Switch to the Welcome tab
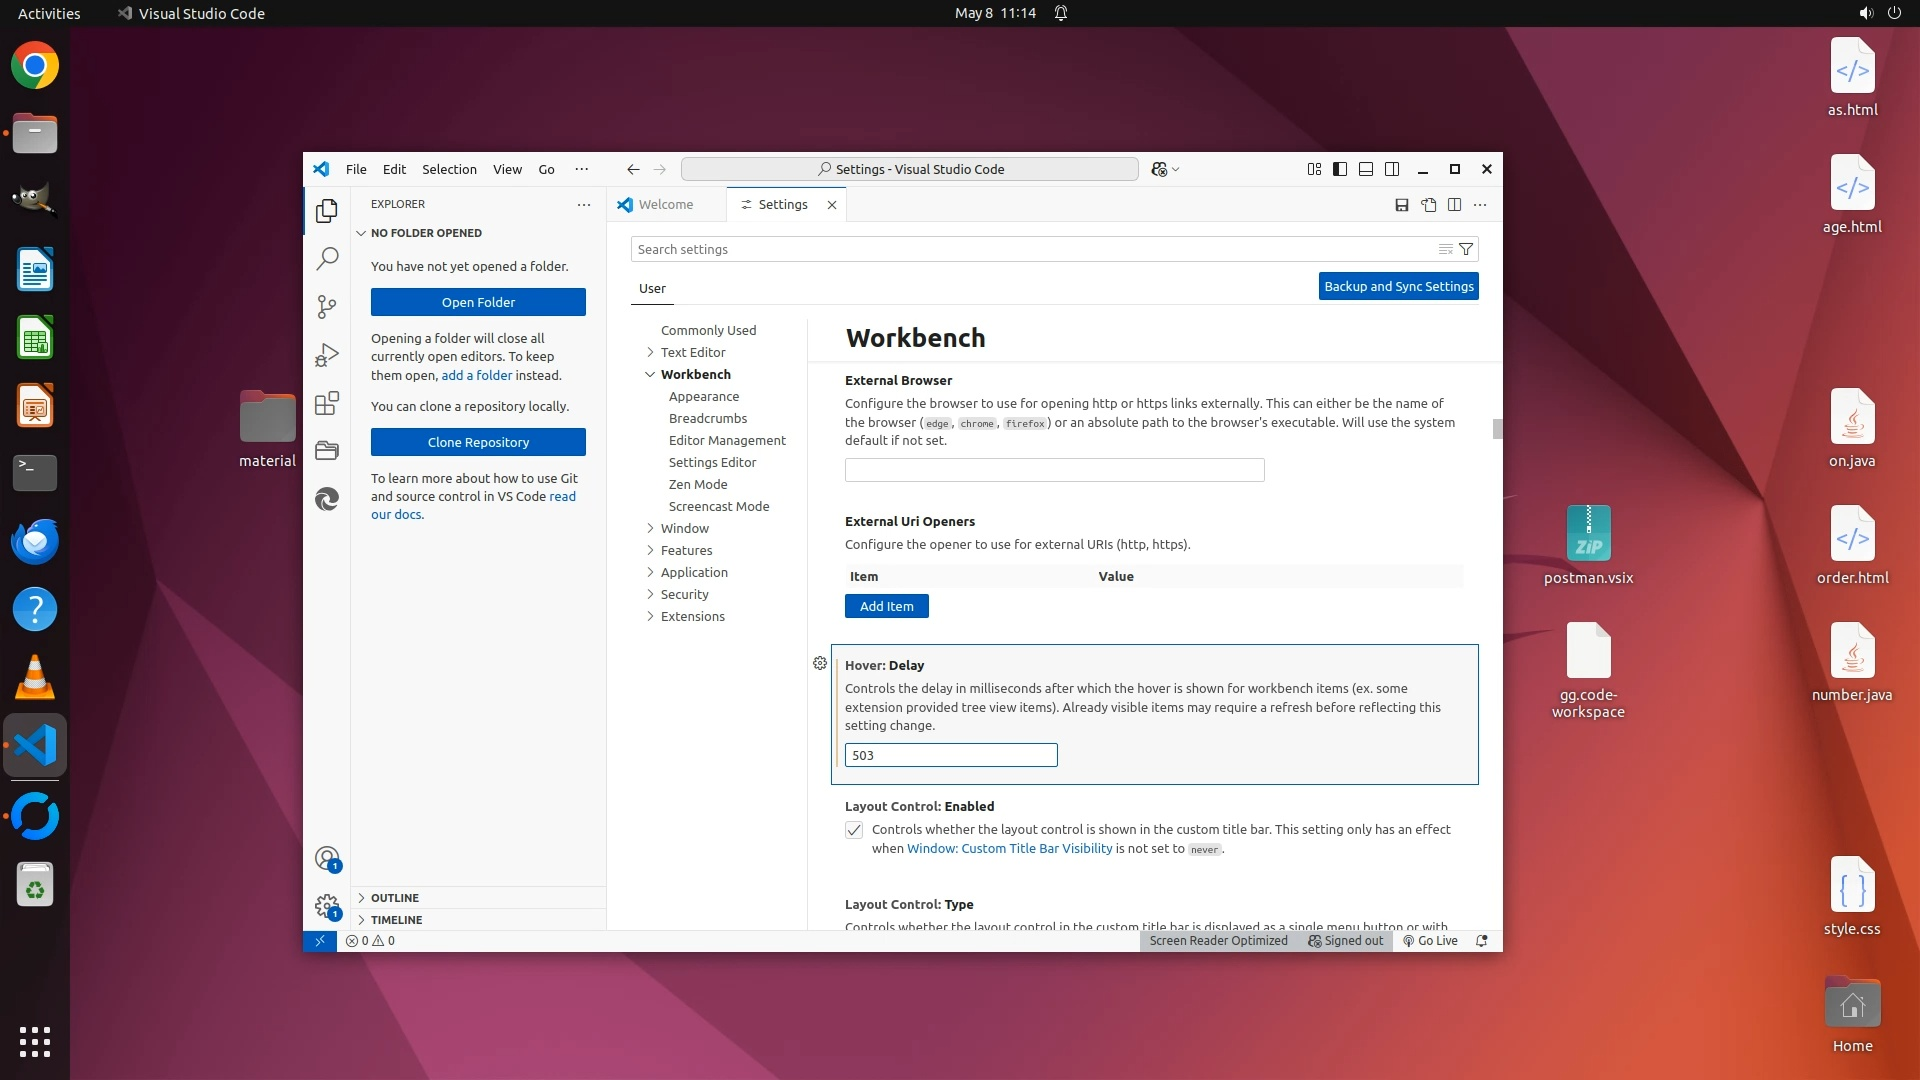1920x1080 pixels. coord(665,204)
